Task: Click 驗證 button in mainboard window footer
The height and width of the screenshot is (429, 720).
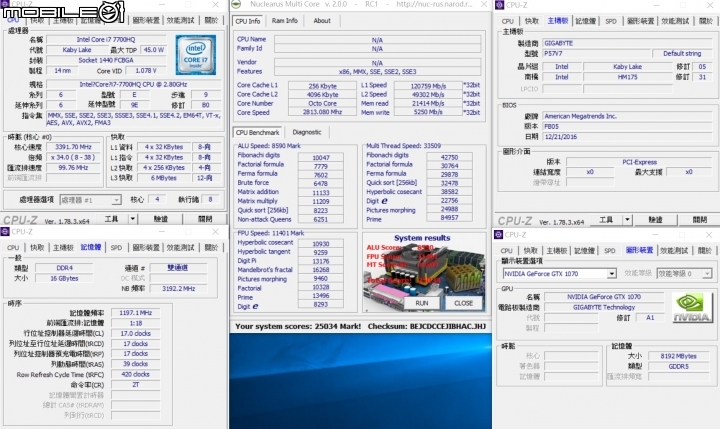Action: pos(655,220)
